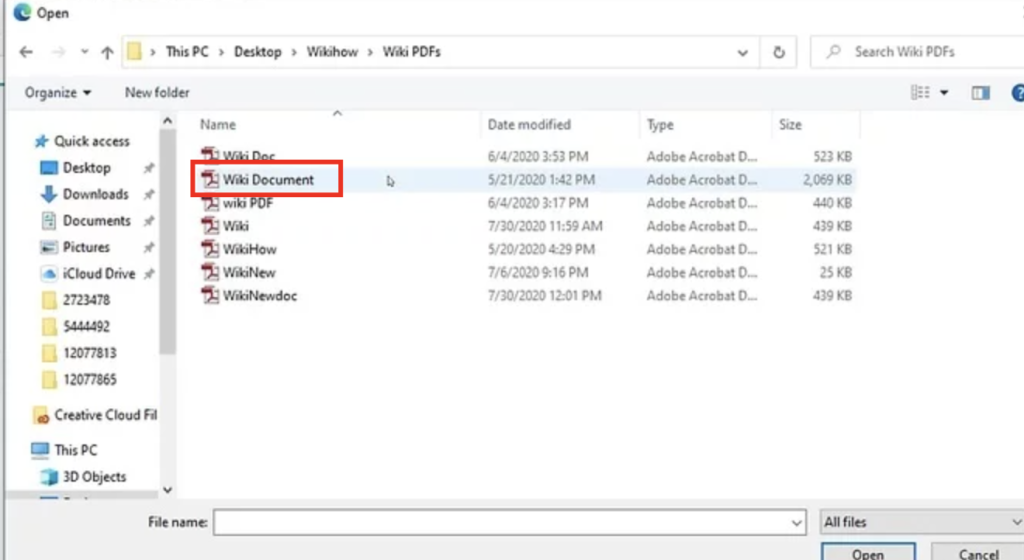The height and width of the screenshot is (560, 1024).
Task: Click the Up one level arrow
Action: pyautogui.click(x=107, y=52)
